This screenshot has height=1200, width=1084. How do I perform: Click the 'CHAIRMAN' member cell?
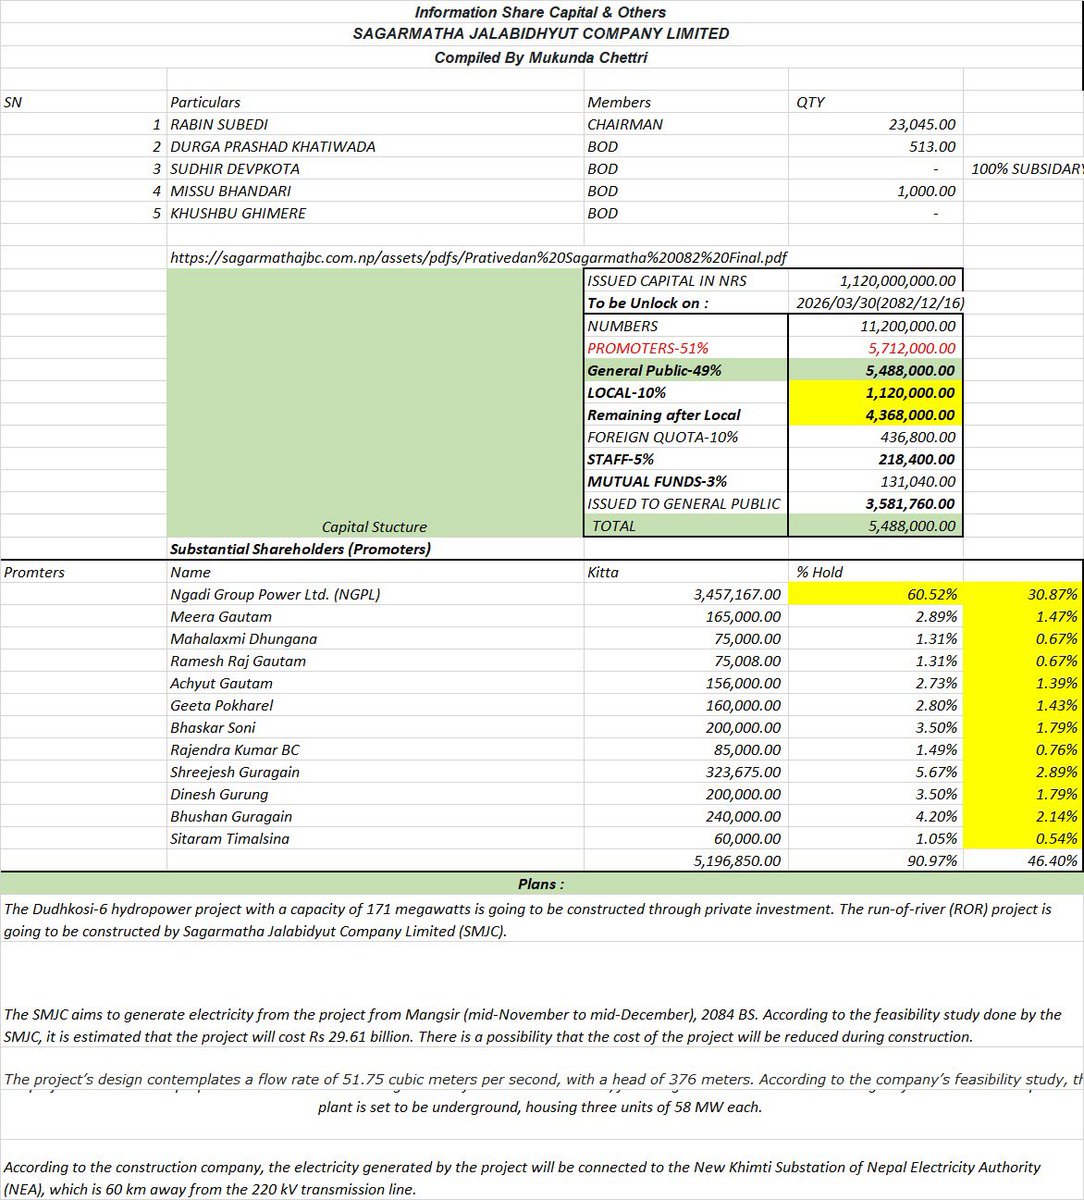[x=685, y=125]
